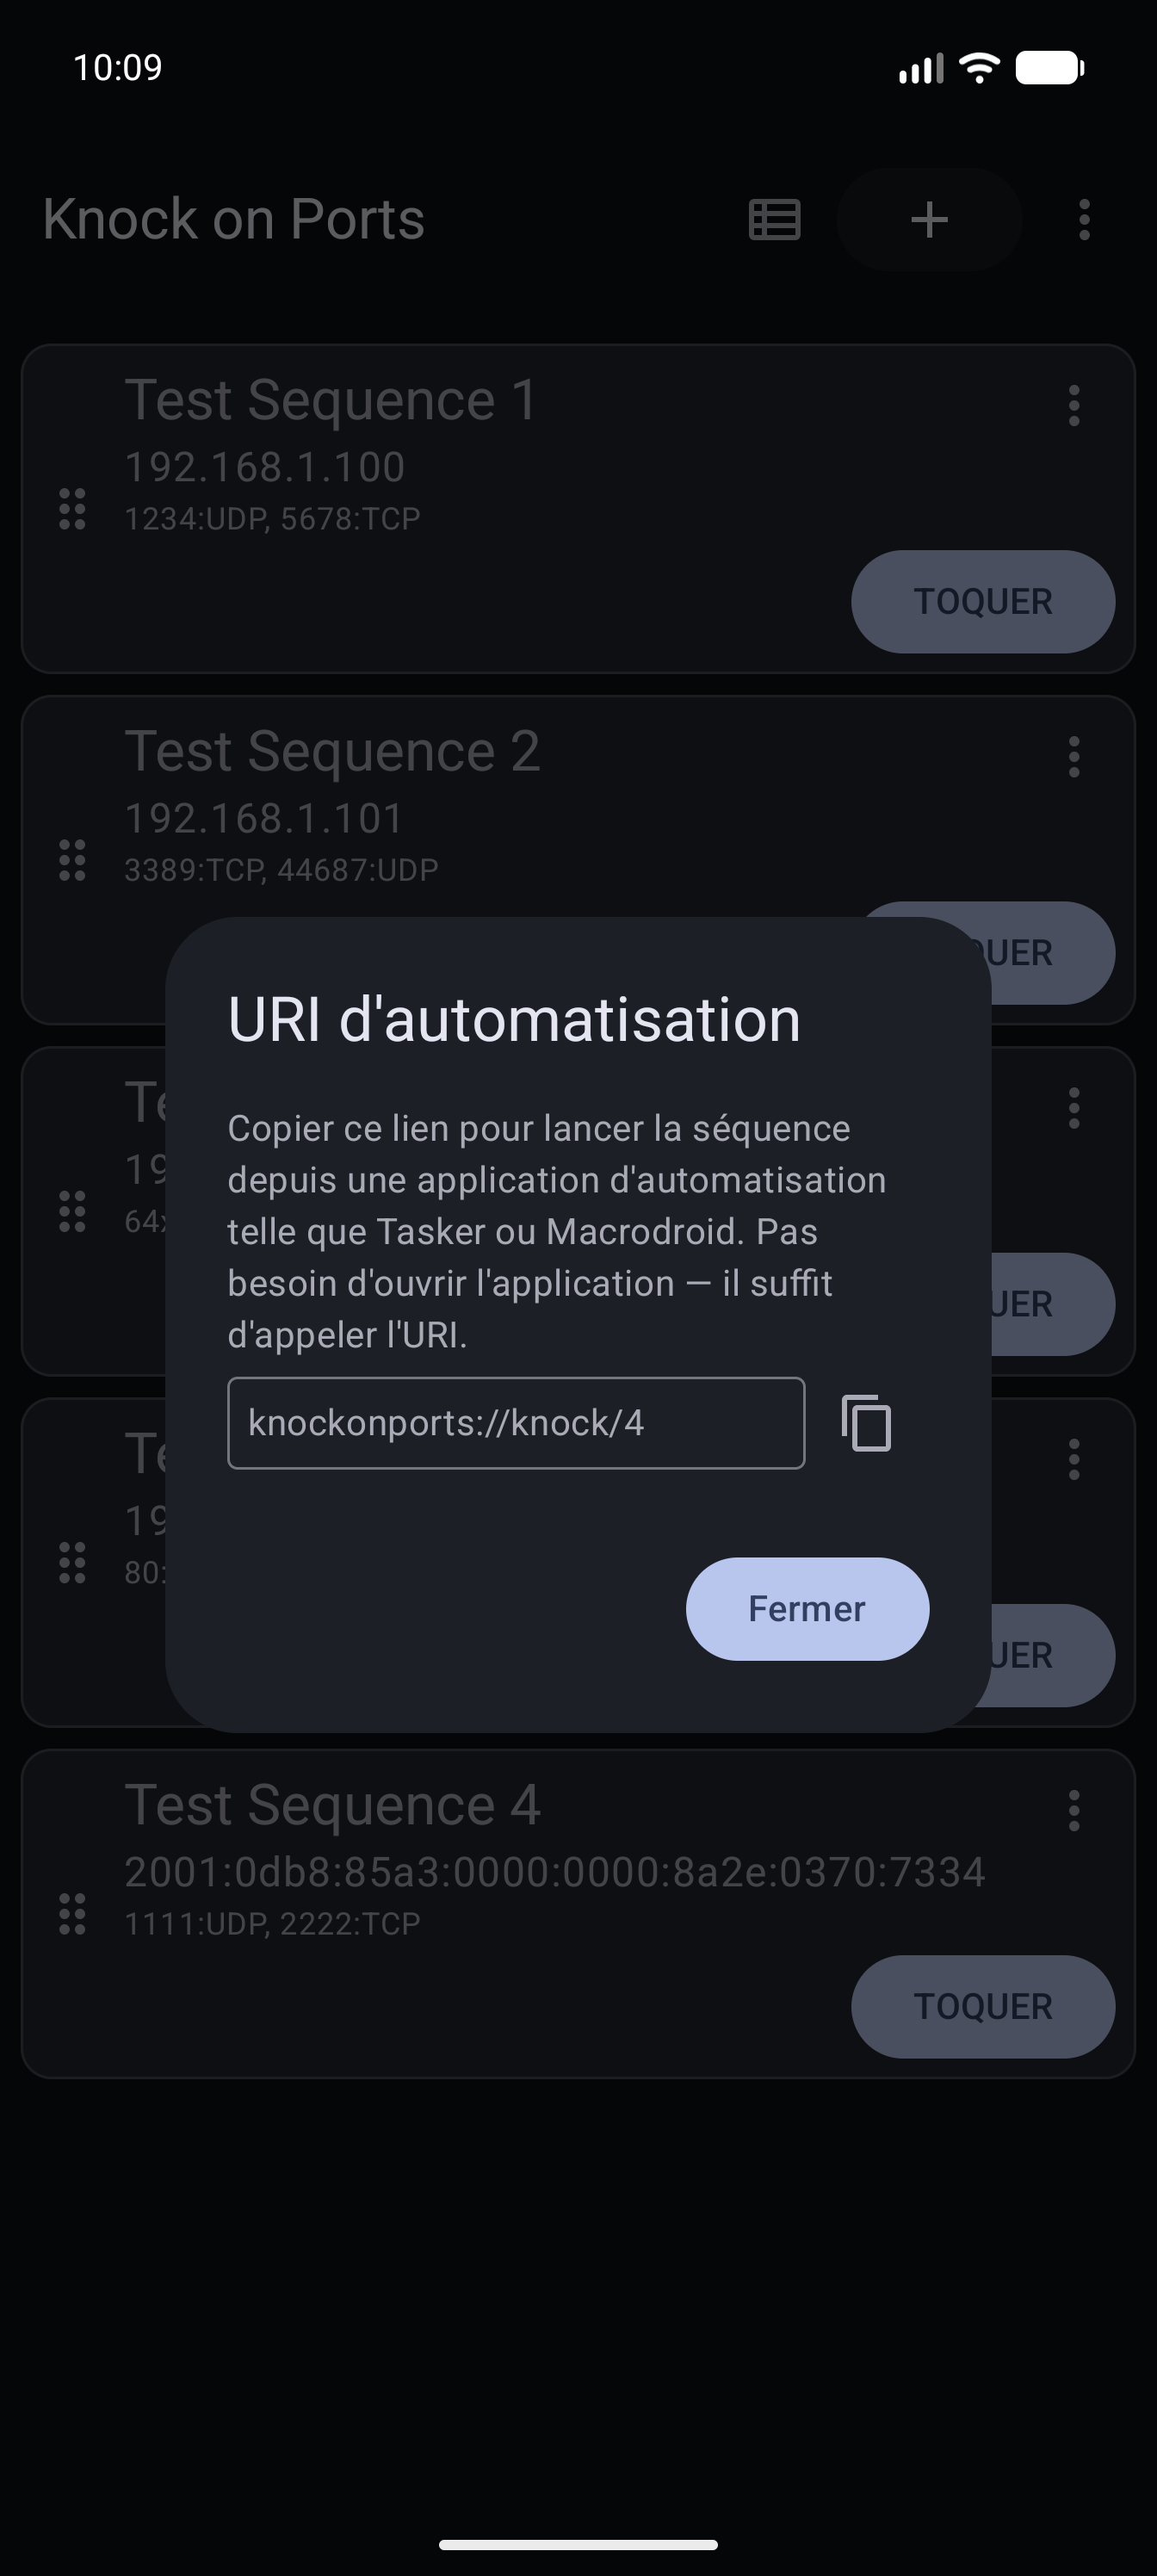This screenshot has width=1157, height=2576.
Task: Tap the 192.168.1.101 address of Sequence 2
Action: click(x=264, y=818)
